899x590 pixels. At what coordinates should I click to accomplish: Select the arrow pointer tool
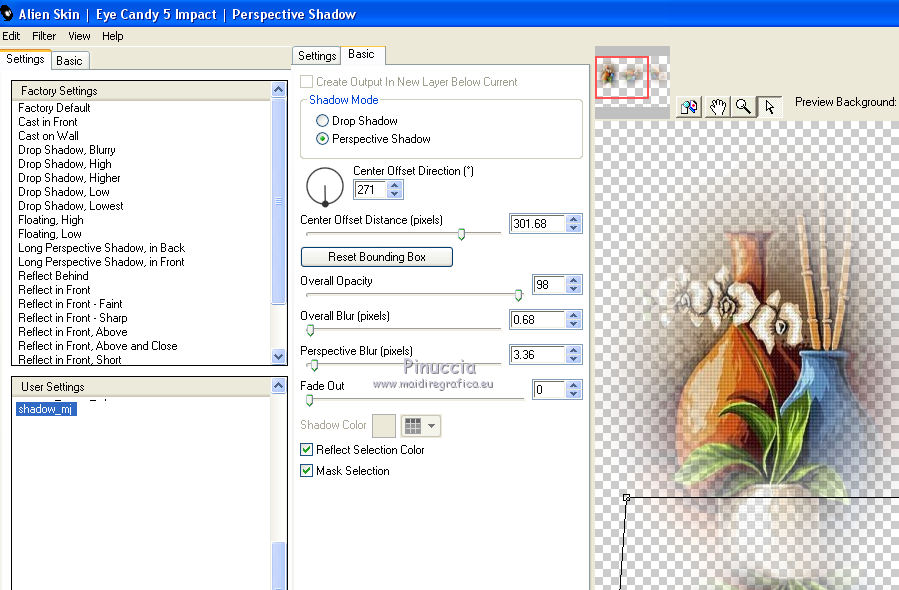pyautogui.click(x=769, y=107)
